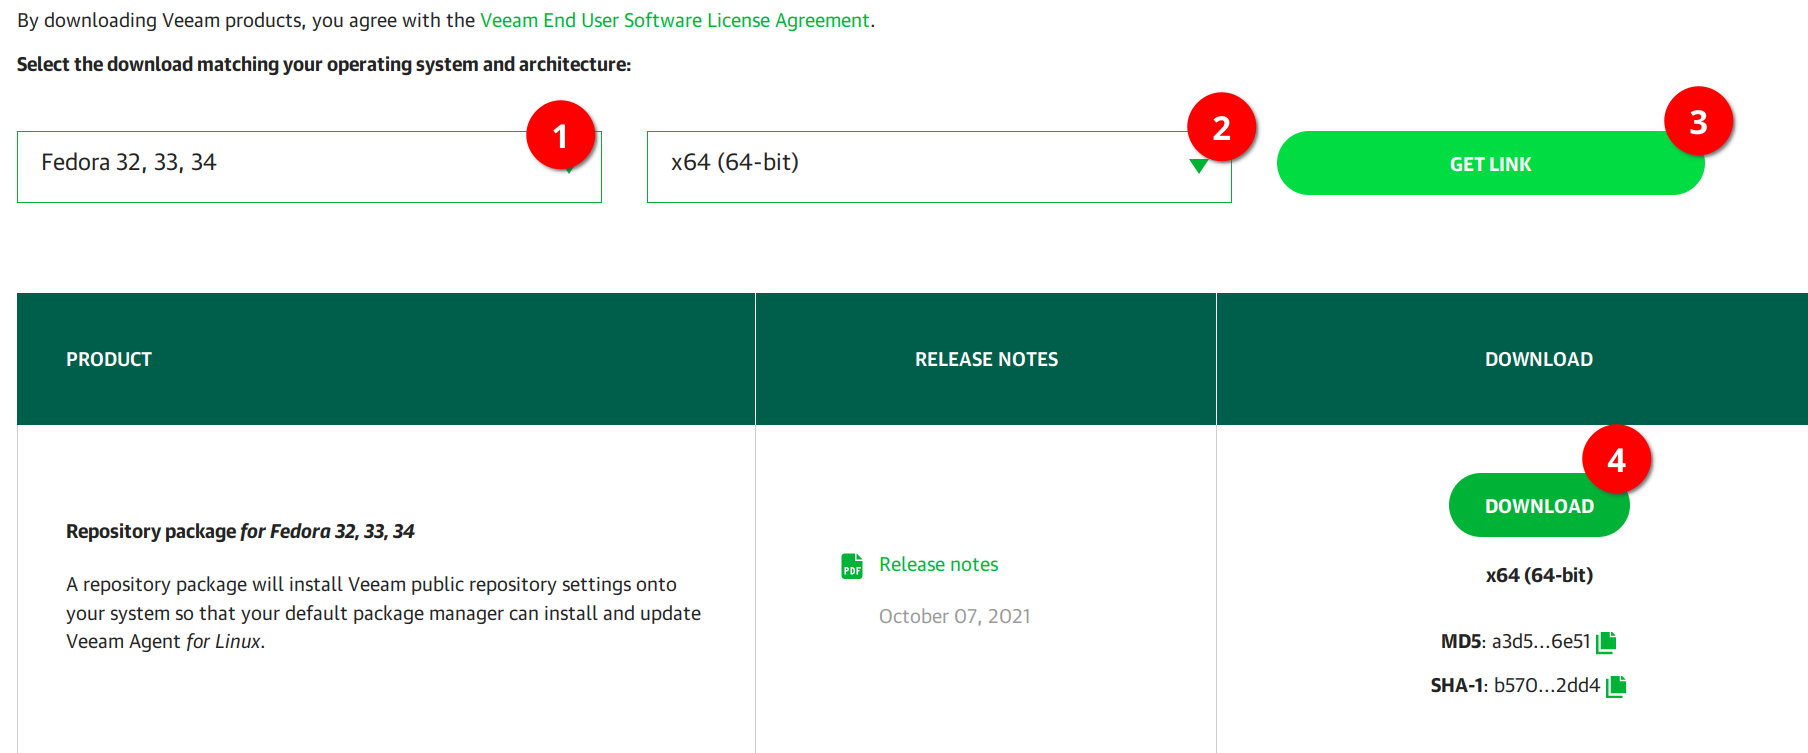Viewport: 1808px width, 753px height.
Task: Click the green arrow on the architecture dropdown
Action: pos(1198,167)
